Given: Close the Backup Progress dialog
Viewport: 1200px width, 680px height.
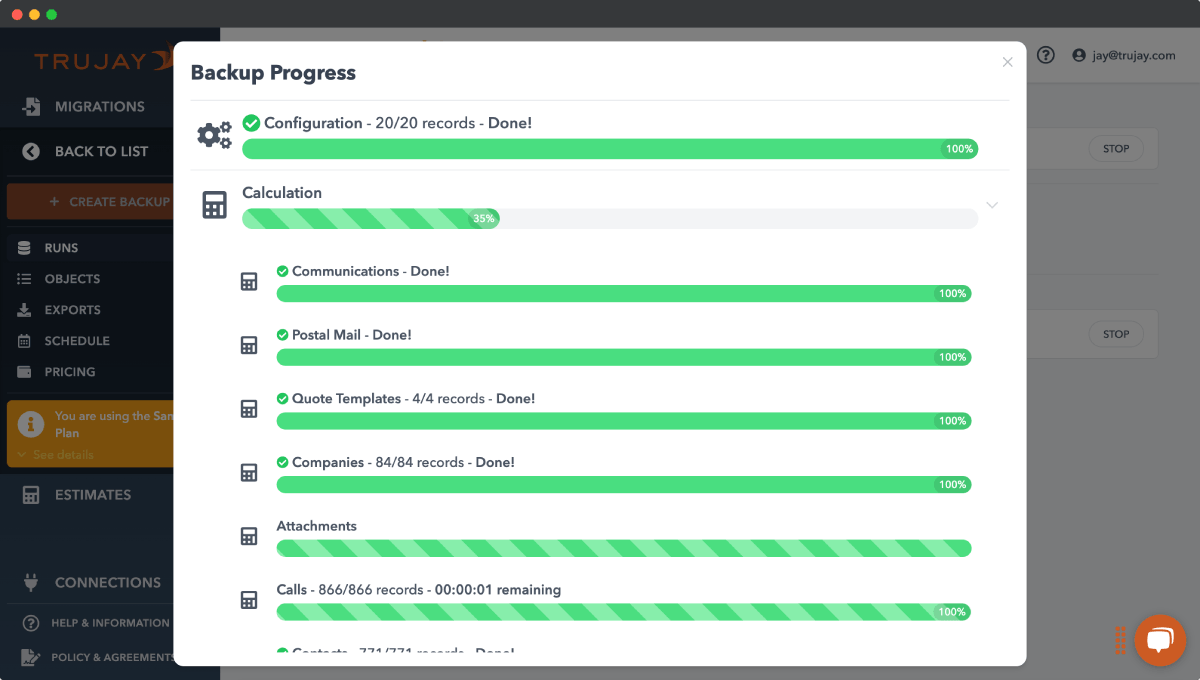Looking at the screenshot, I should coord(1007,62).
